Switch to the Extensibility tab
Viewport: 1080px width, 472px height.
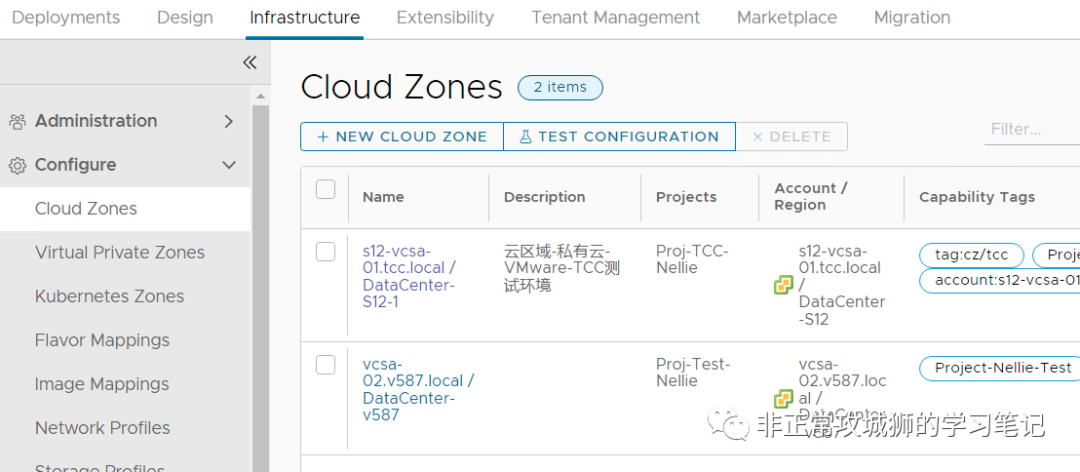point(445,18)
